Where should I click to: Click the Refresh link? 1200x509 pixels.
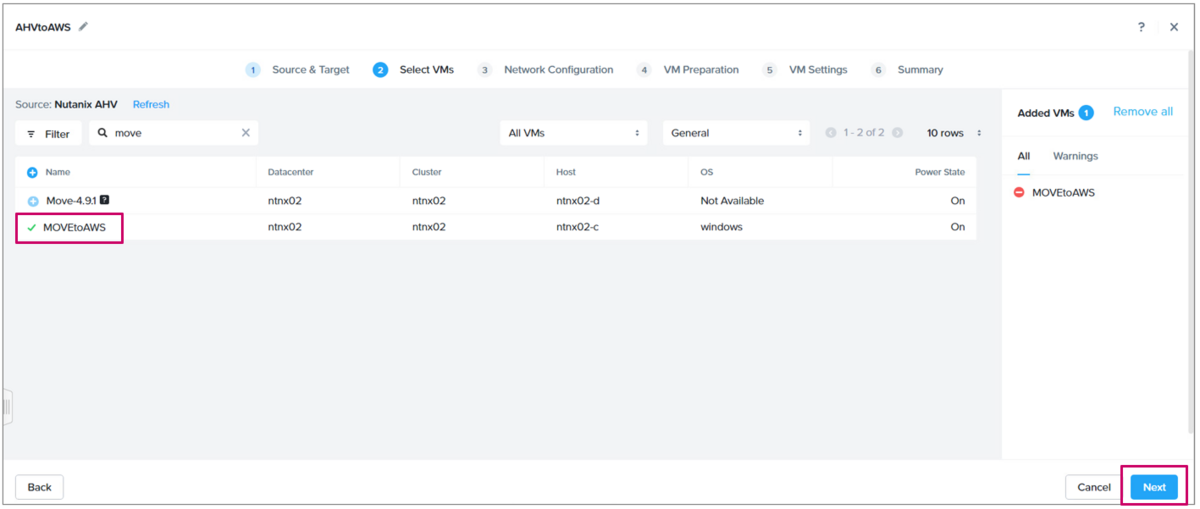(151, 104)
